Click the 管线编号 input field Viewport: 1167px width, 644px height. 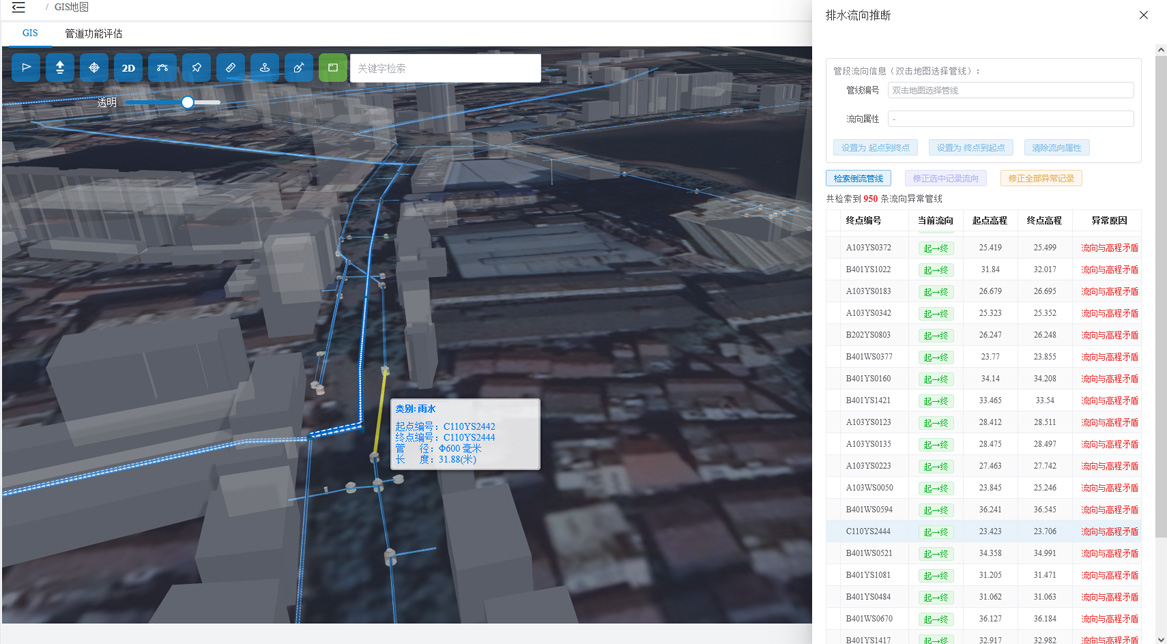pos(1011,90)
